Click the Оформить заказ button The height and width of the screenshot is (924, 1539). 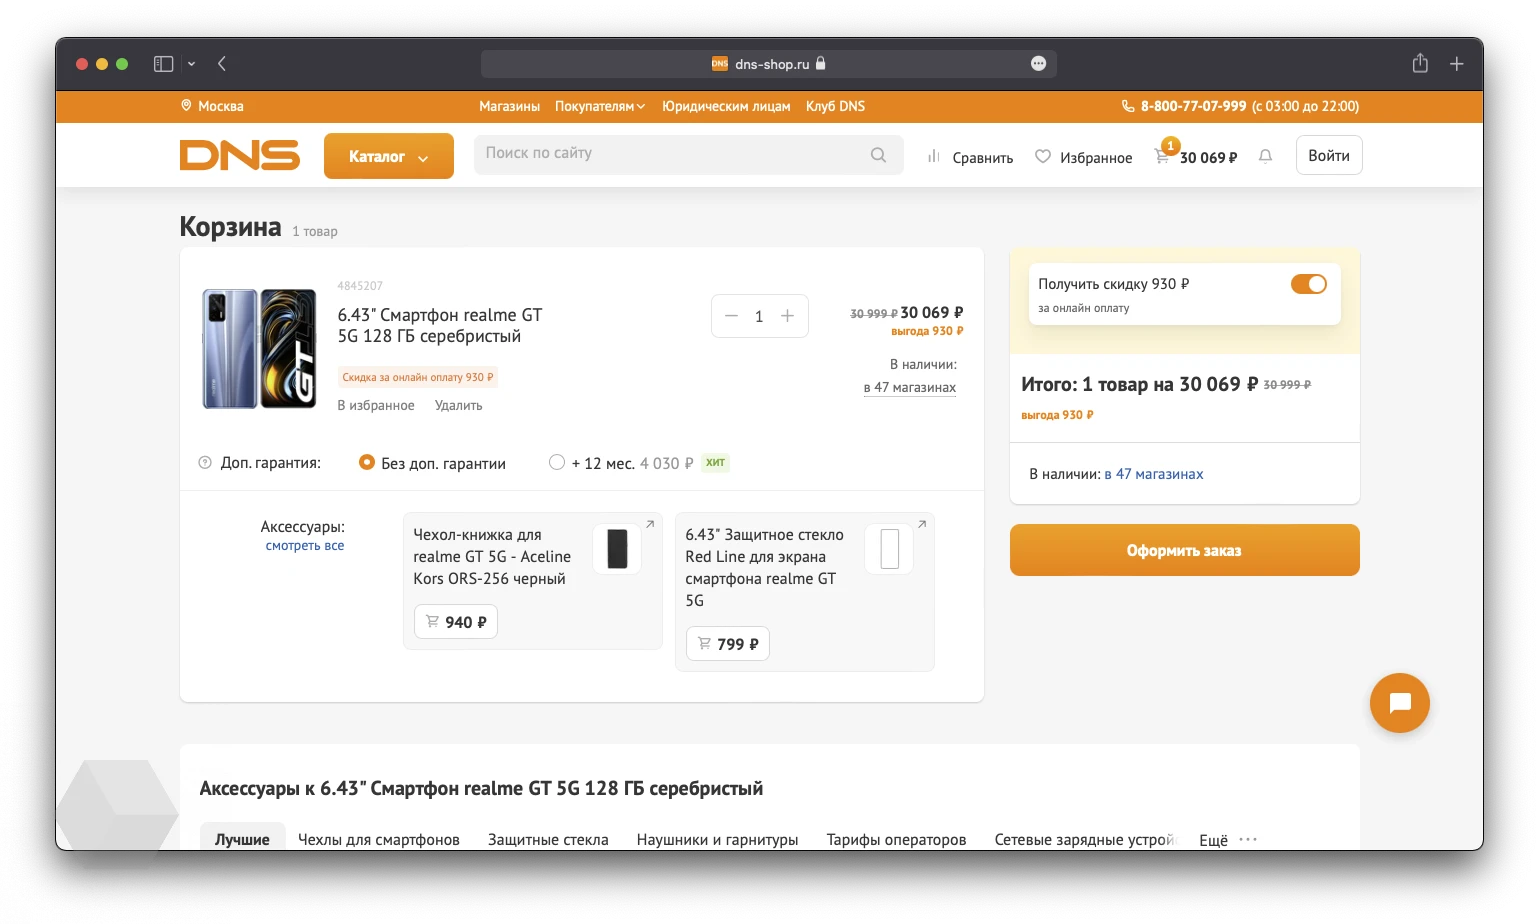(x=1184, y=550)
